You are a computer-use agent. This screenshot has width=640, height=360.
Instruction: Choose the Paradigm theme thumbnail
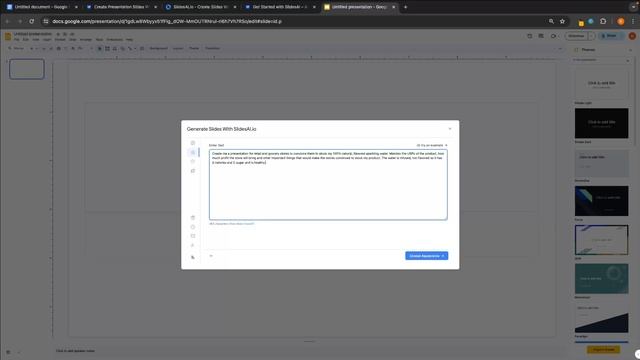click(x=602, y=318)
